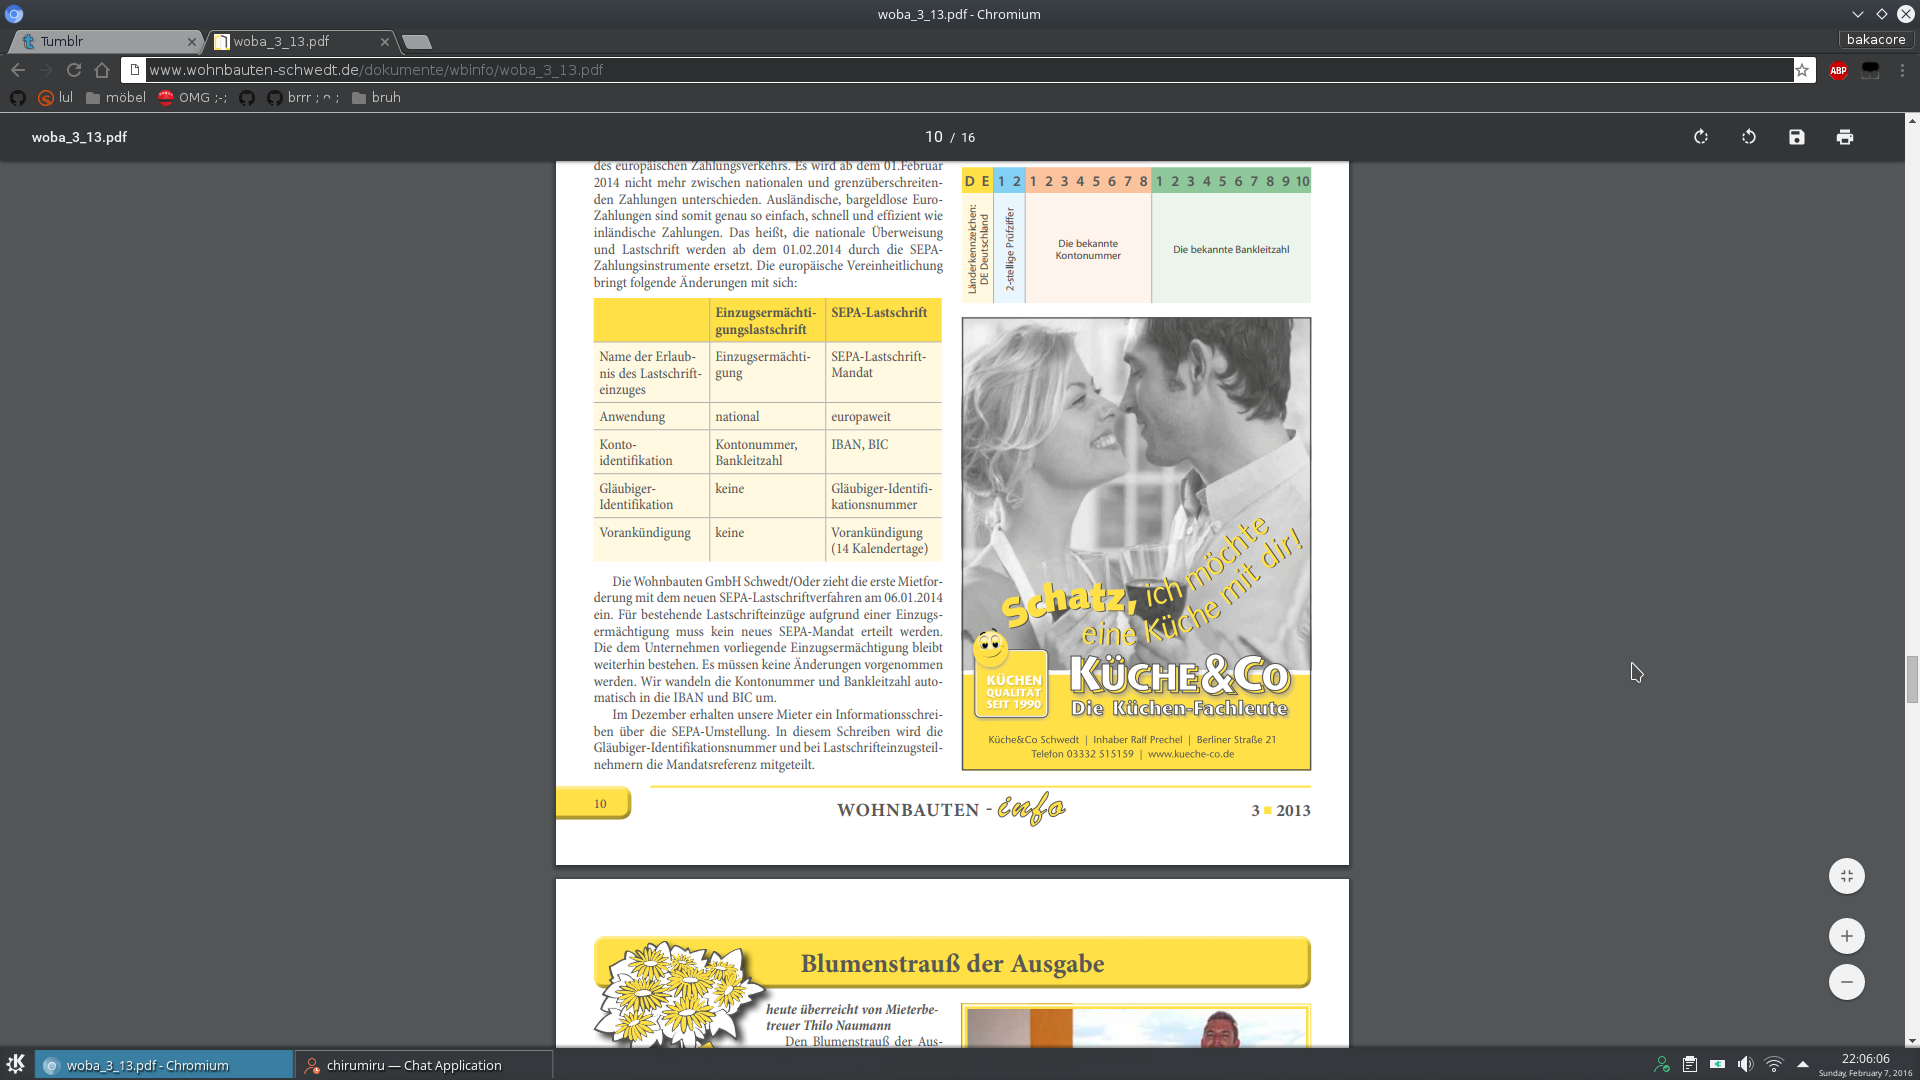Open the dark extension icon beside ABP
1920x1080 pixels.
point(1870,70)
